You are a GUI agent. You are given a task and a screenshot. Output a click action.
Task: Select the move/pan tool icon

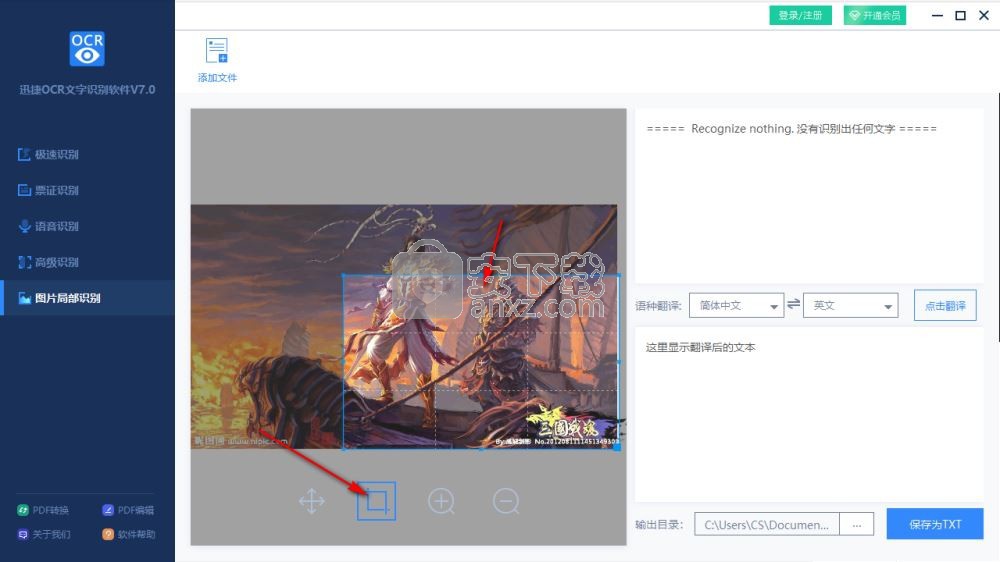[312, 501]
